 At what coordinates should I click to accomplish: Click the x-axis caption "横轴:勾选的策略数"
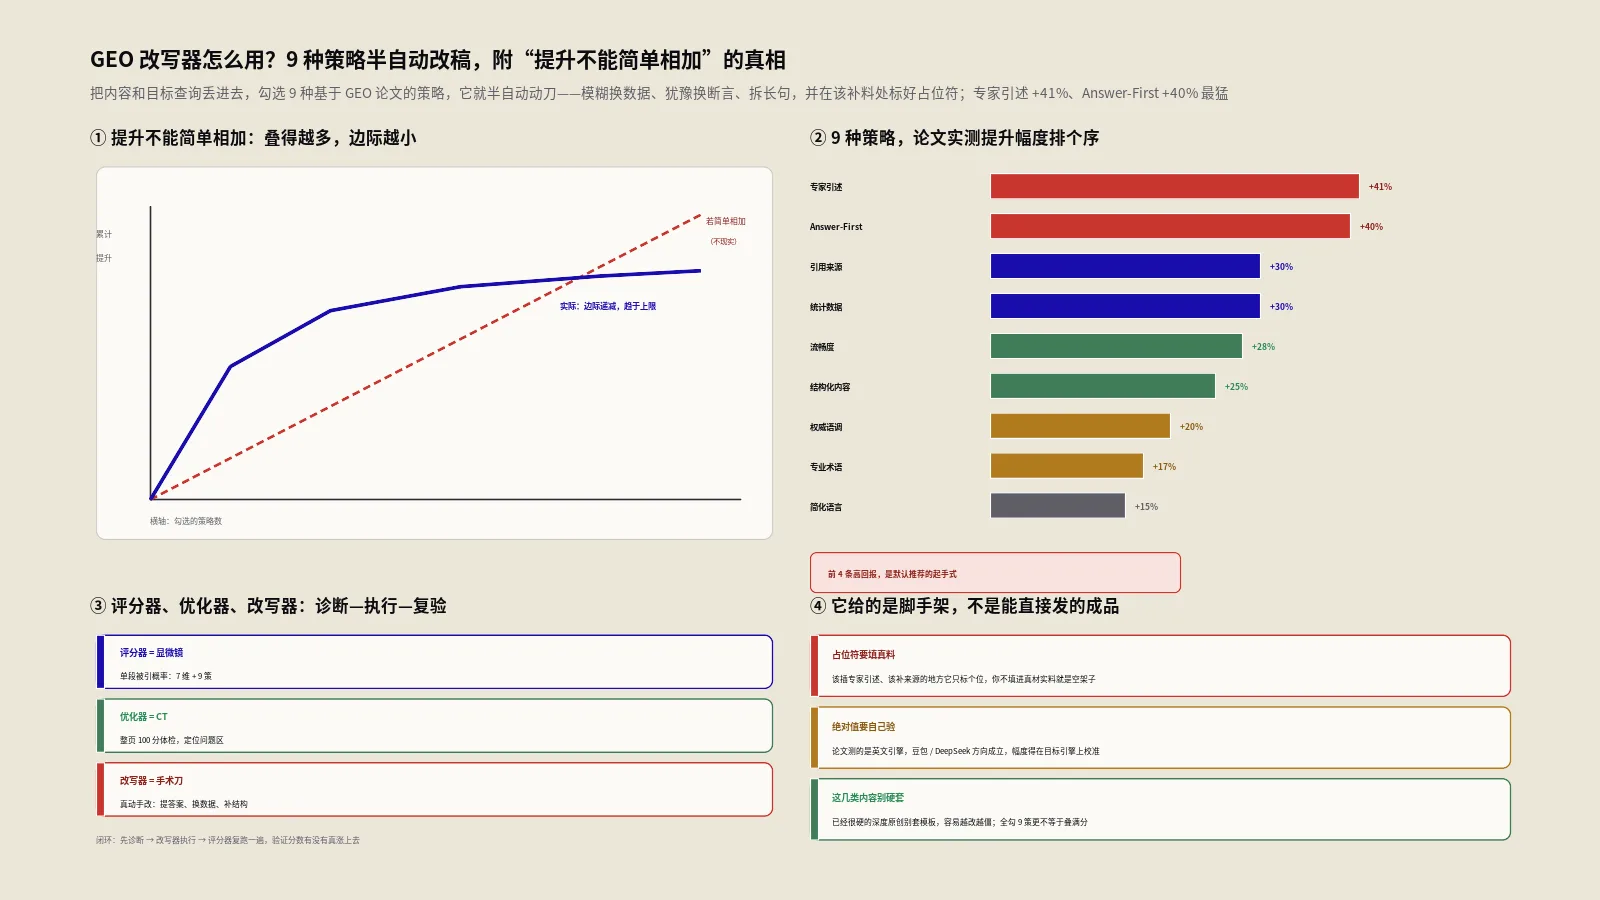[186, 521]
